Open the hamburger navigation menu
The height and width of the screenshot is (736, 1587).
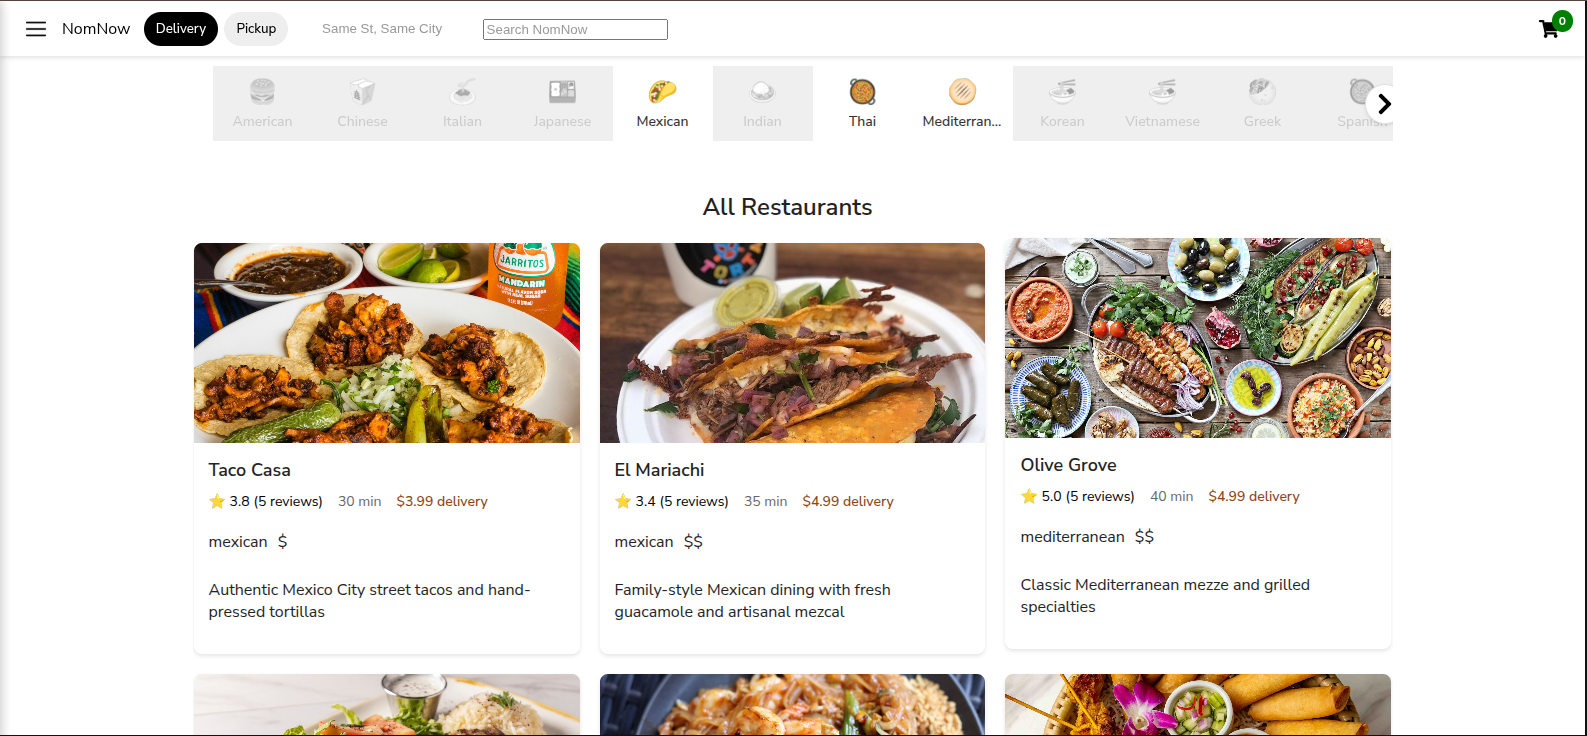(36, 29)
